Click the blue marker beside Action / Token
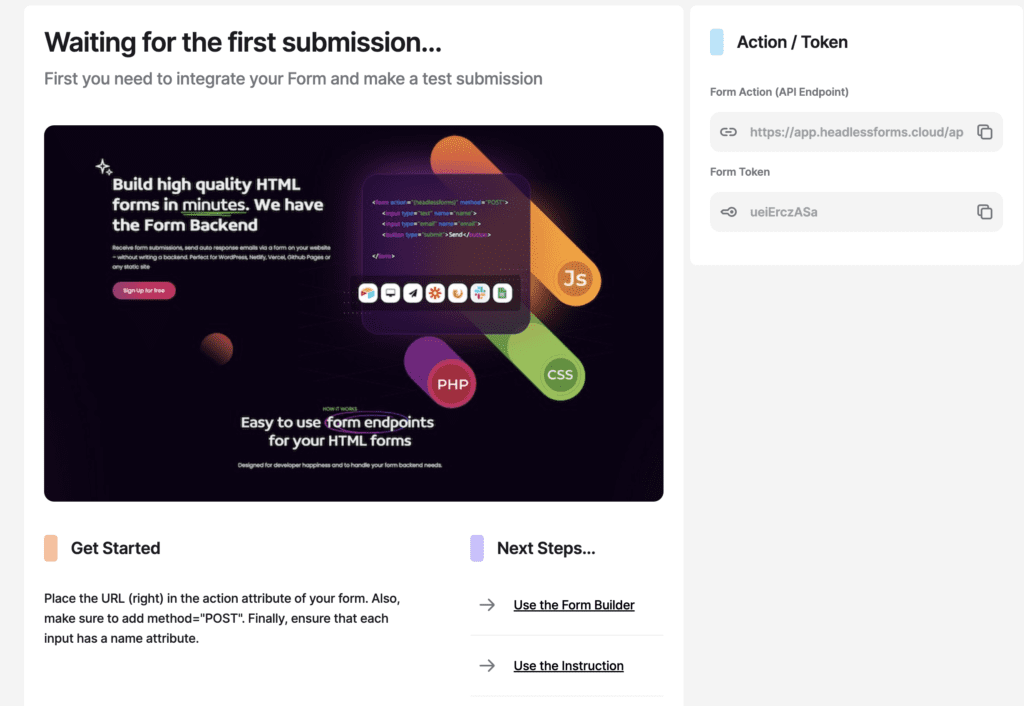 click(x=716, y=42)
